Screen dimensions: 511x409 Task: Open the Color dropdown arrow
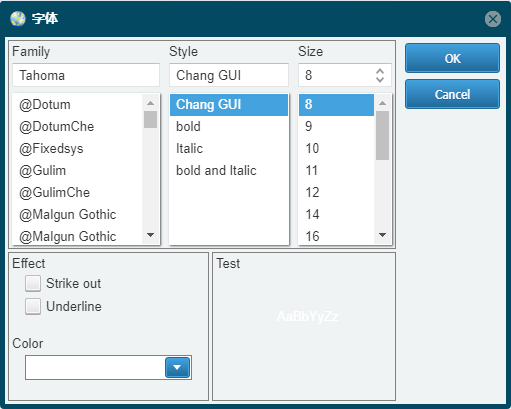click(177, 367)
